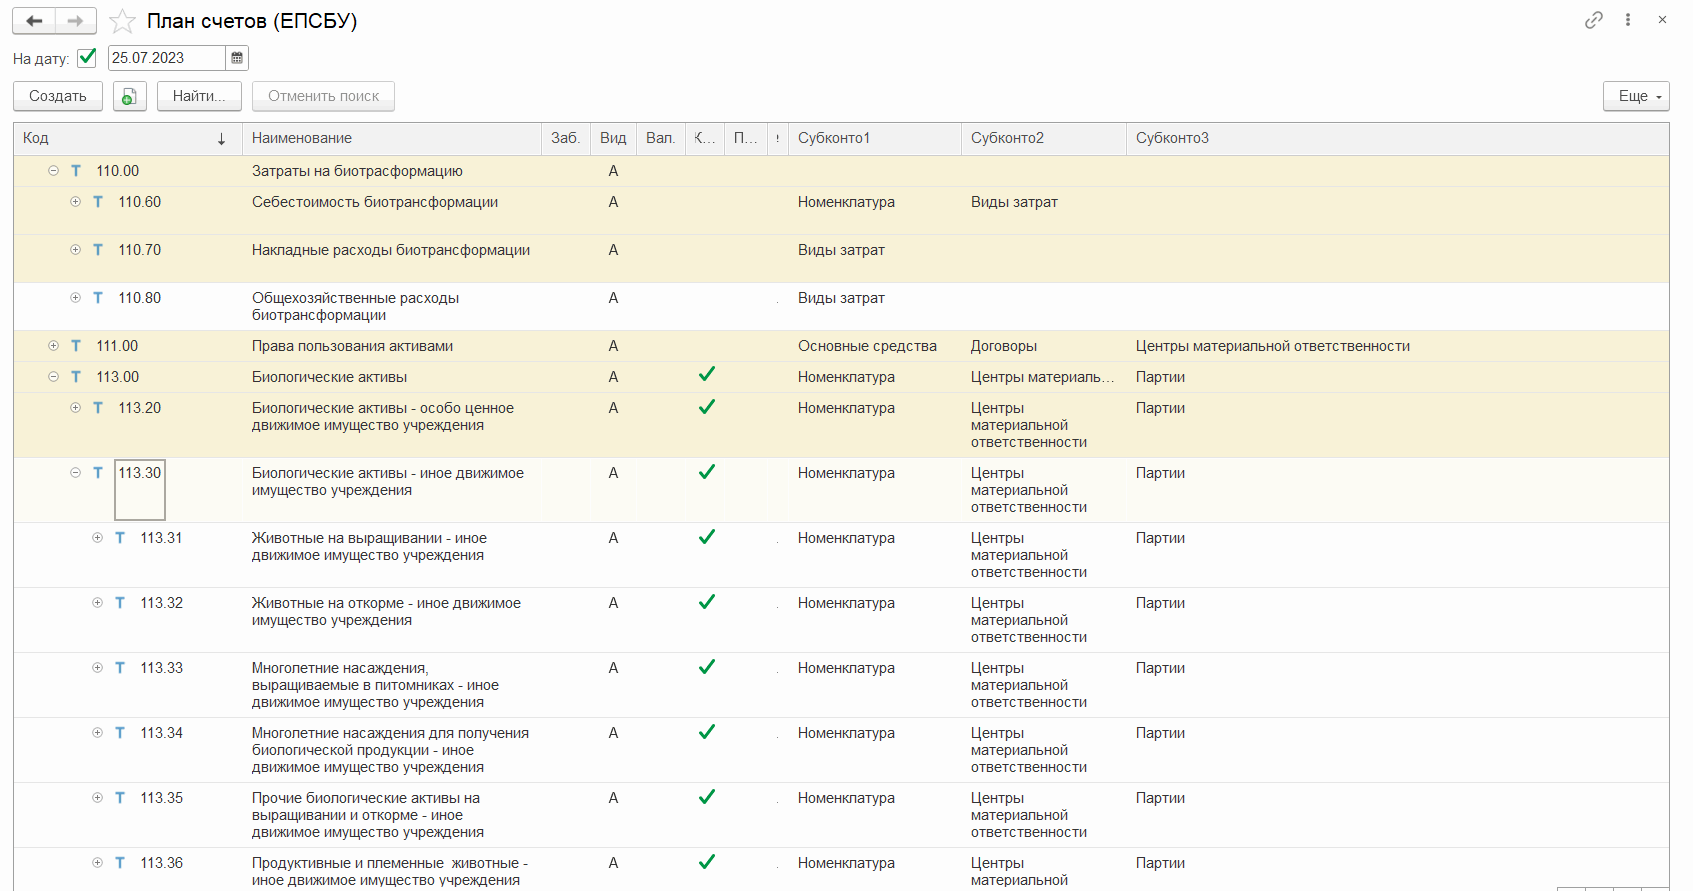1693x891 pixels.
Task: Expand account 111.00 subaccounts
Action: (x=54, y=346)
